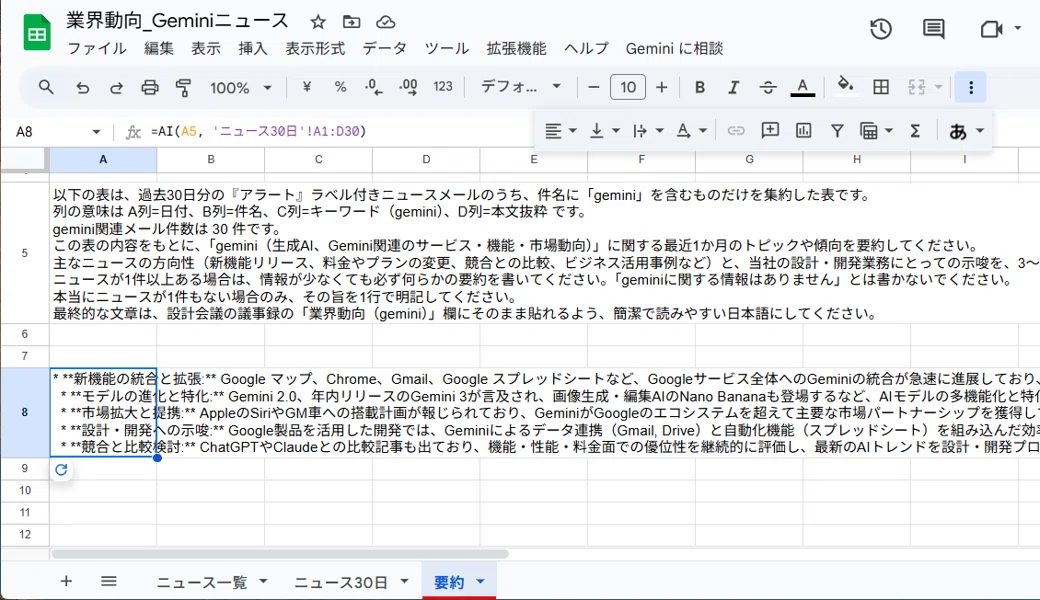Refresh the AI result in A8
This screenshot has width=1040, height=600.
61,469
